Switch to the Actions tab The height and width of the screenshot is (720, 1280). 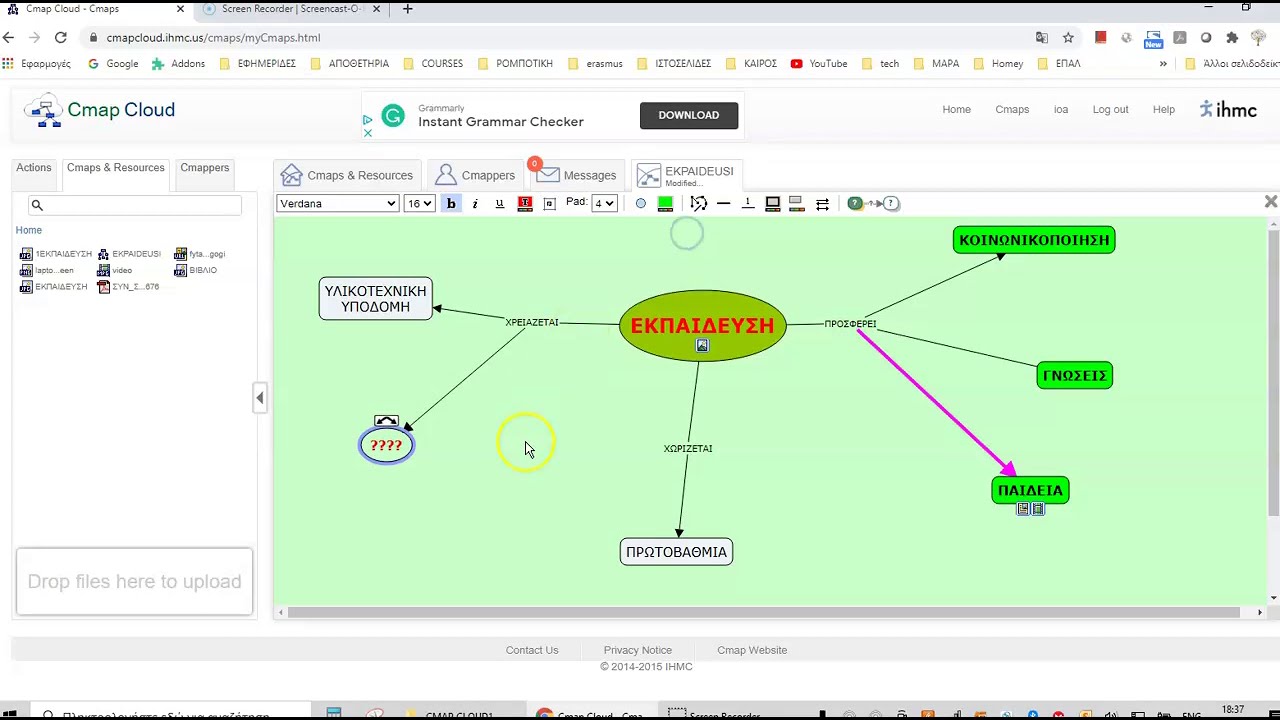tap(34, 168)
